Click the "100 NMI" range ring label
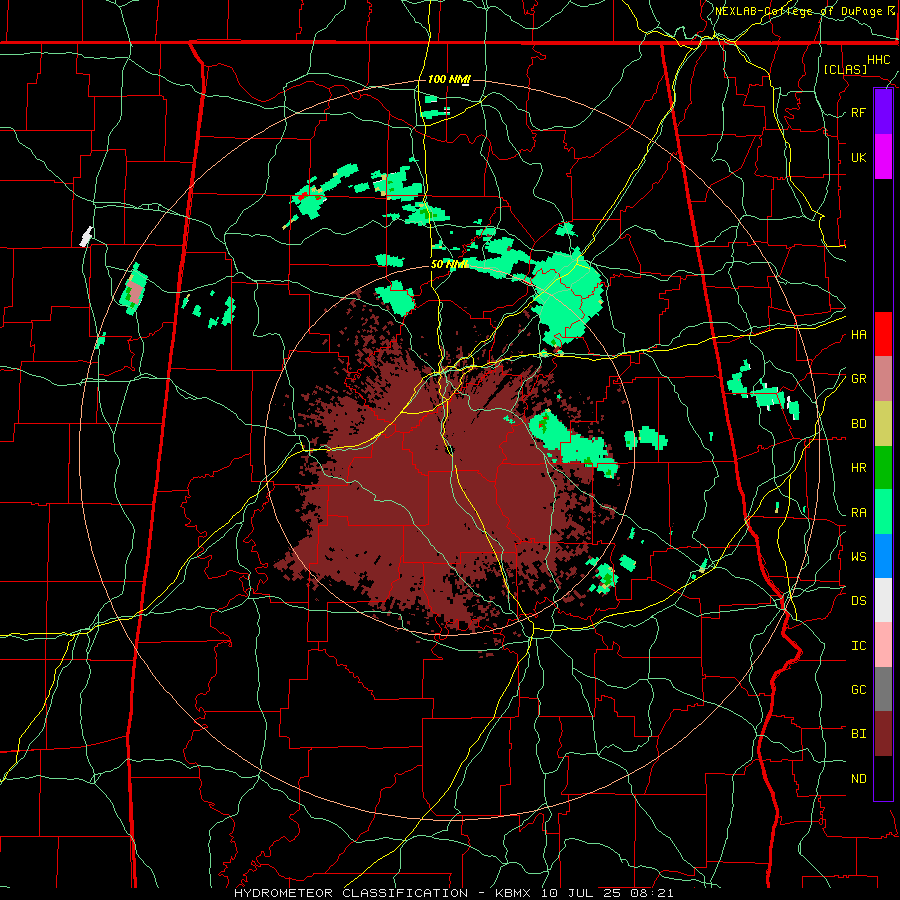This screenshot has width=900, height=900. (x=449, y=79)
